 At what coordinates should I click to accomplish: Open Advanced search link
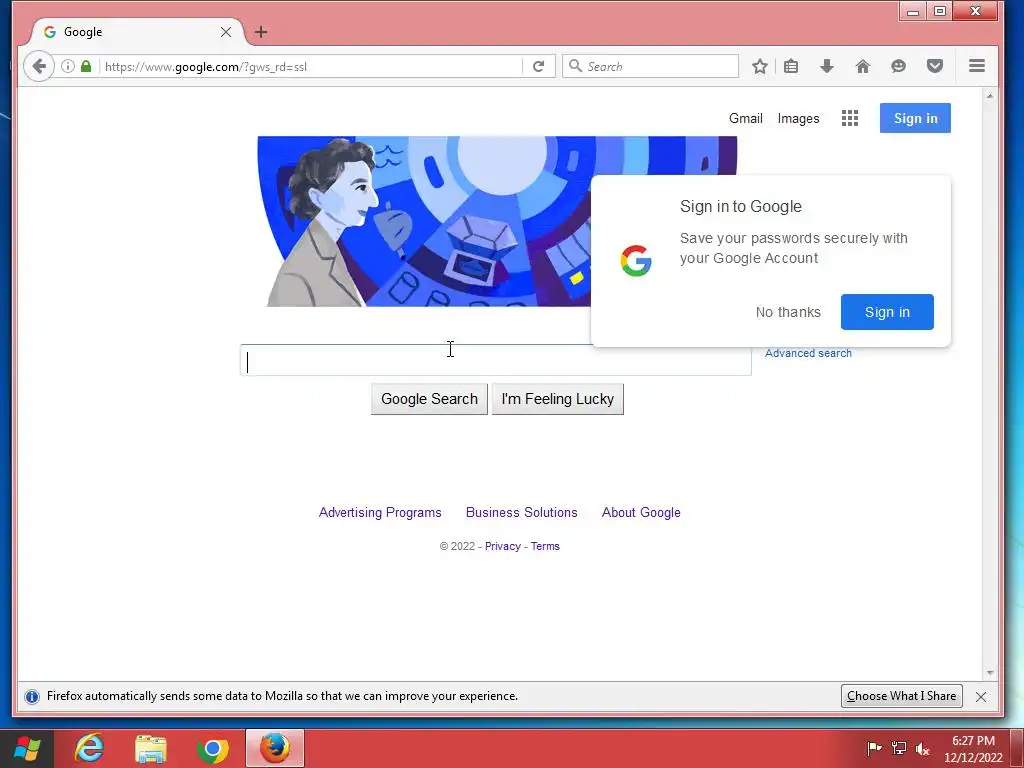(808, 353)
